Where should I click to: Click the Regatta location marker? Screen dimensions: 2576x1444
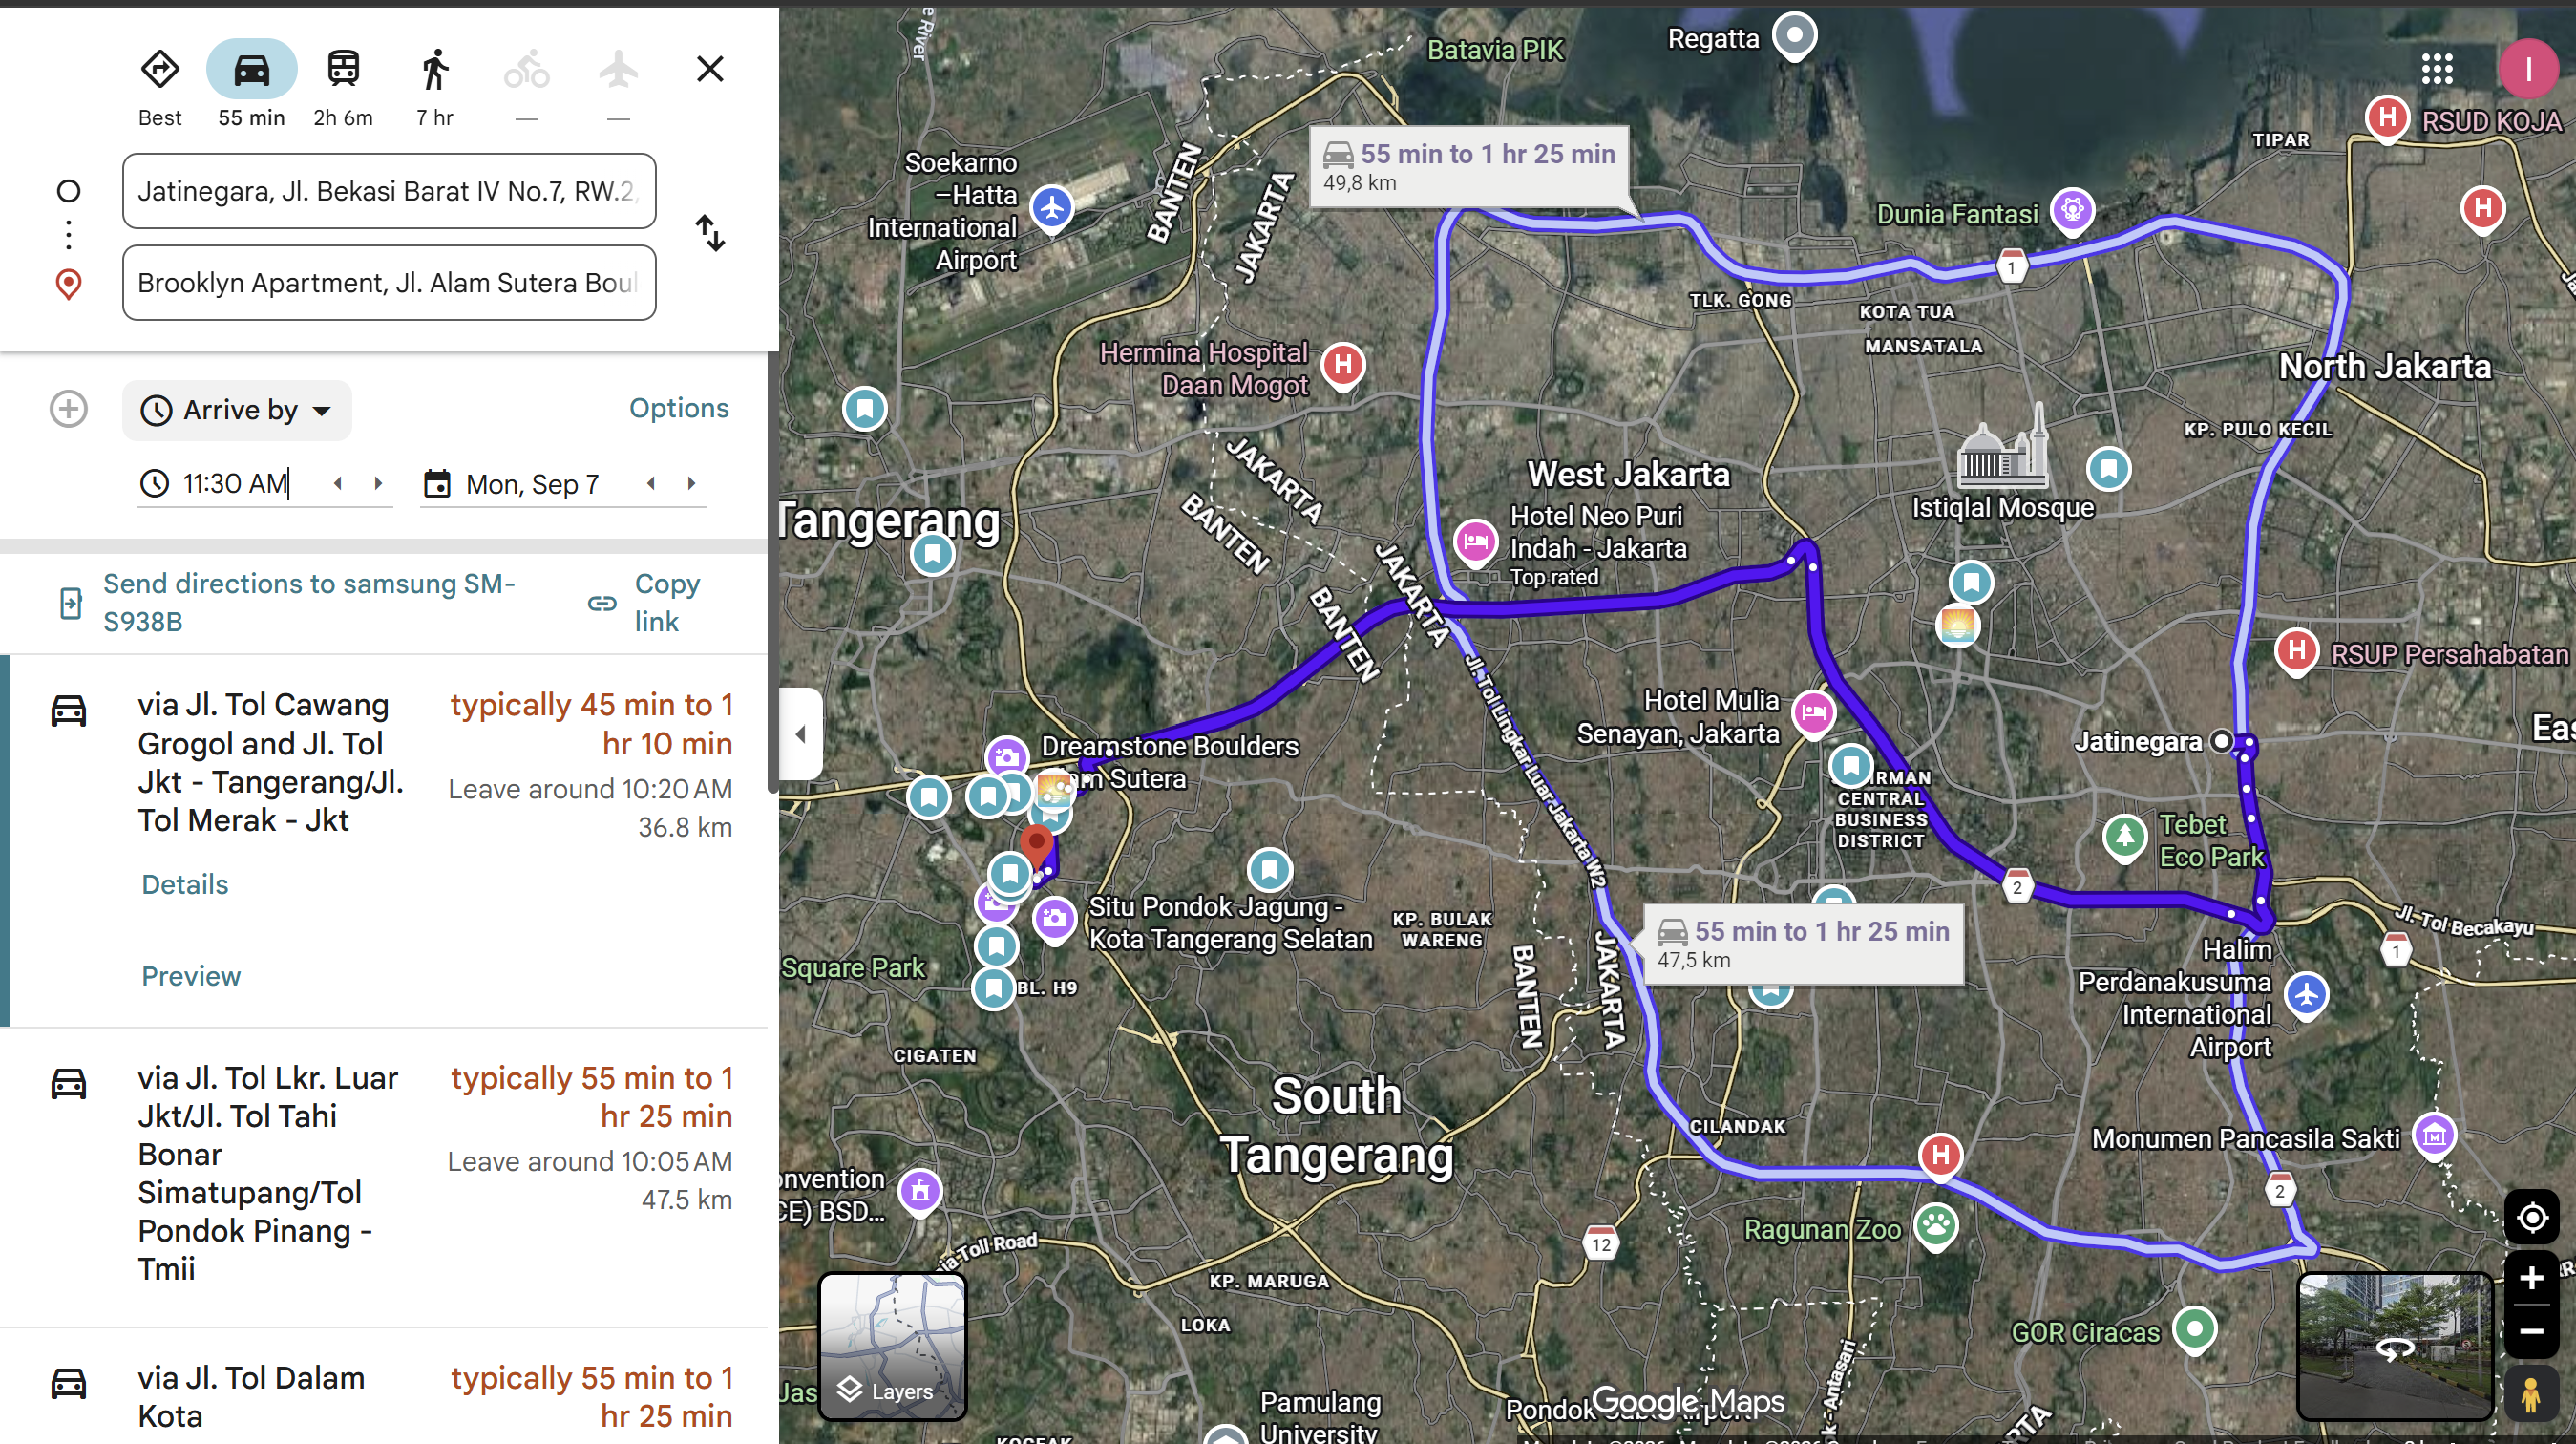point(1794,36)
